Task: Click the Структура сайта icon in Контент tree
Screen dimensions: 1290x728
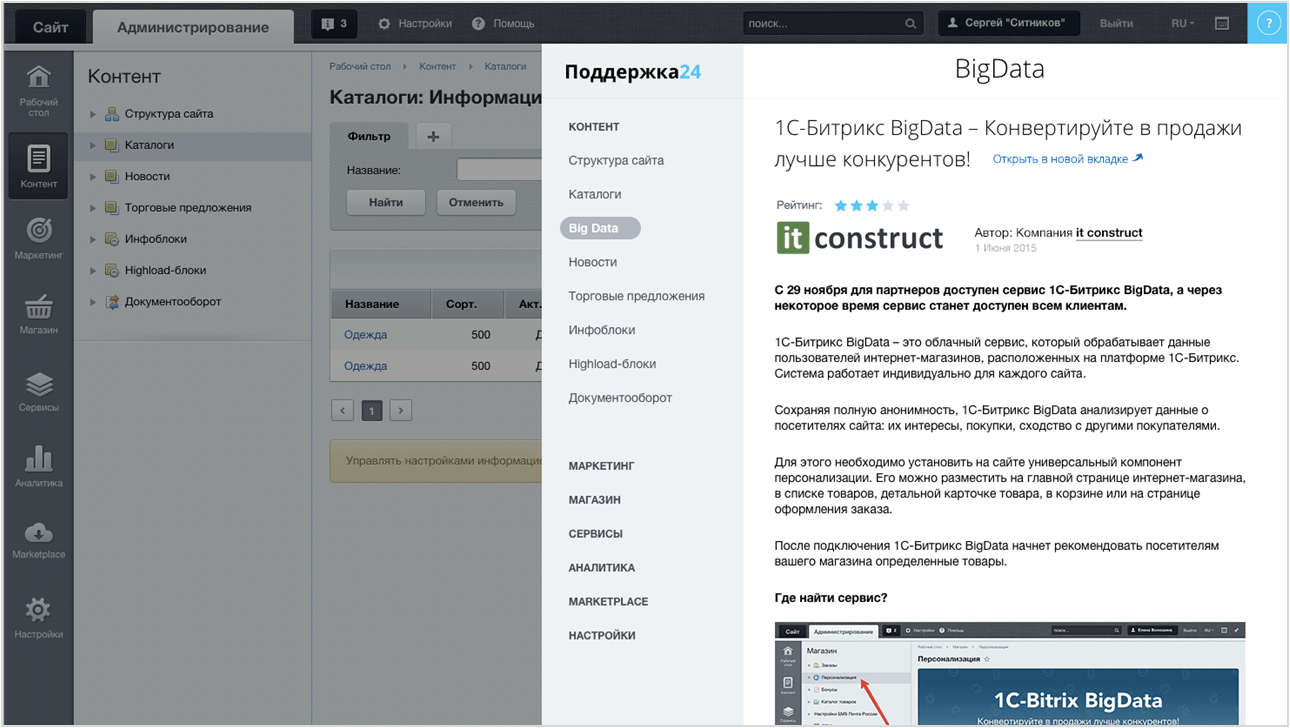Action: click(112, 114)
